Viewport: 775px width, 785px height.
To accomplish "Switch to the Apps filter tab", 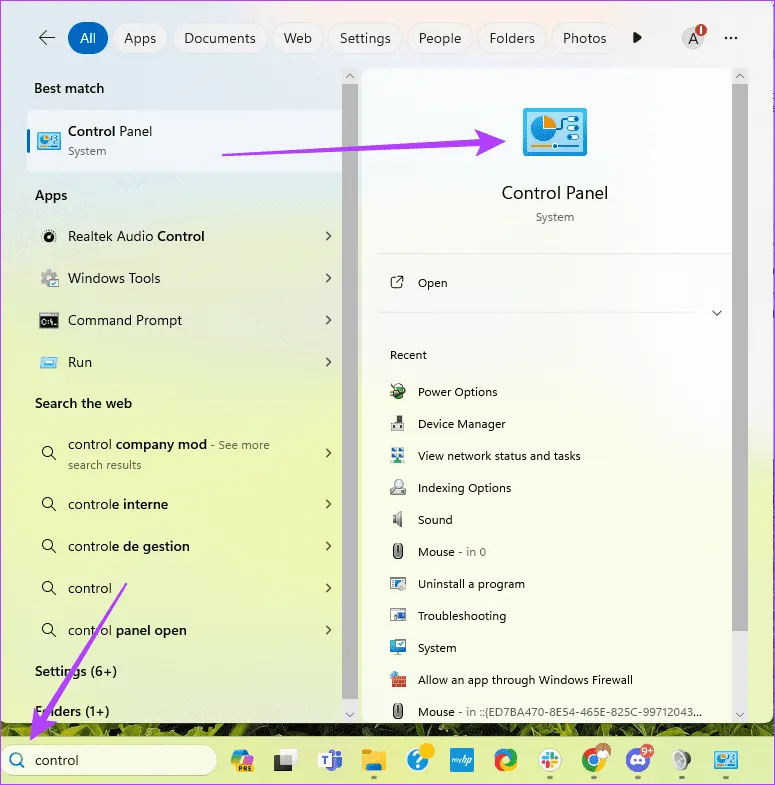I will pos(140,38).
